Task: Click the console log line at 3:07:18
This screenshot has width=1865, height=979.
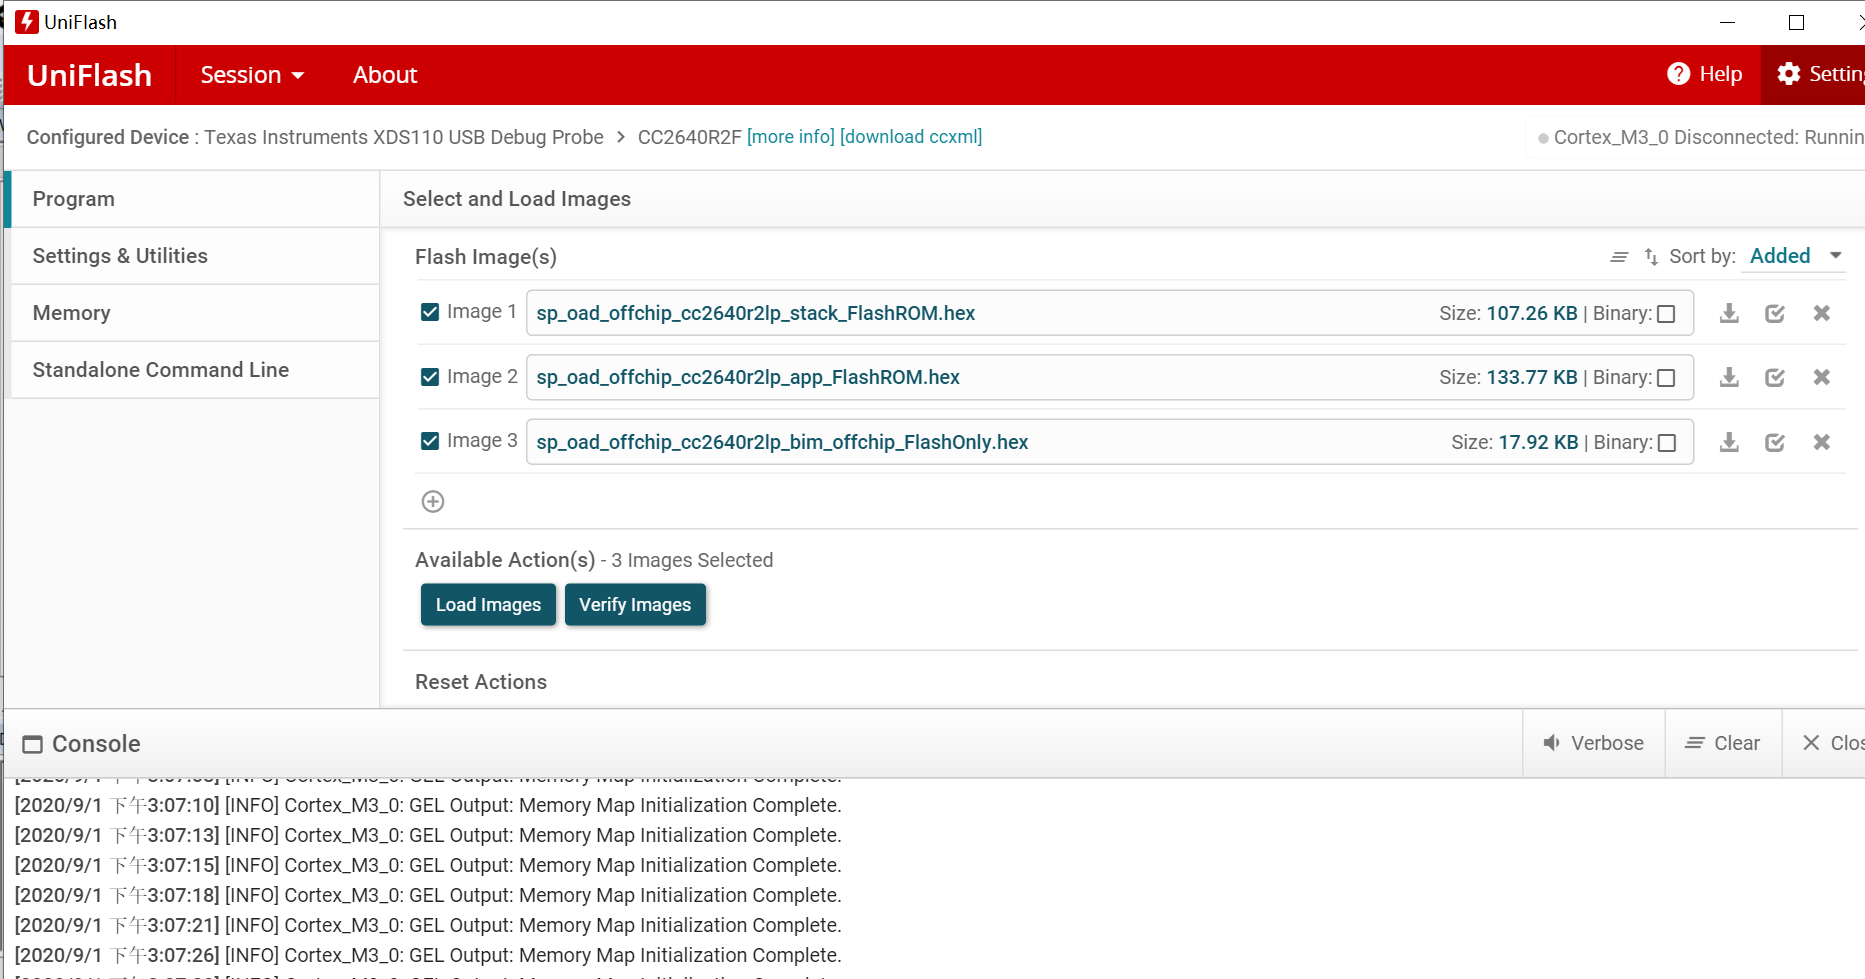Action: click(x=428, y=895)
